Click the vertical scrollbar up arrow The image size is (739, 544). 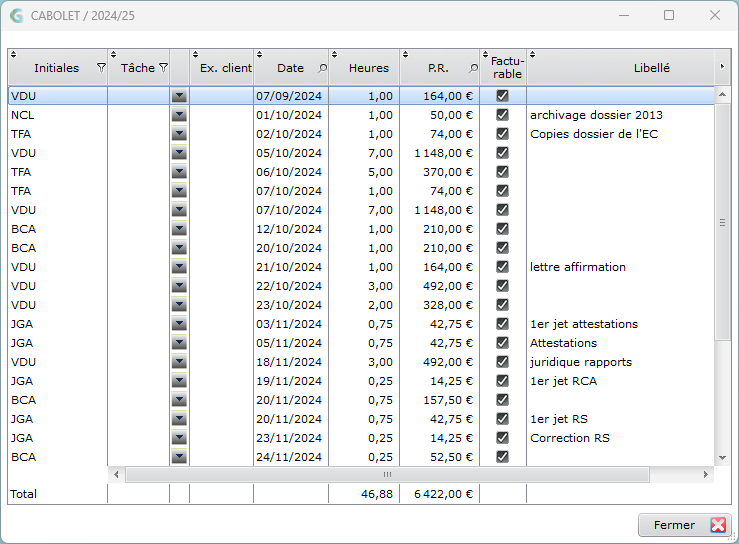722,95
